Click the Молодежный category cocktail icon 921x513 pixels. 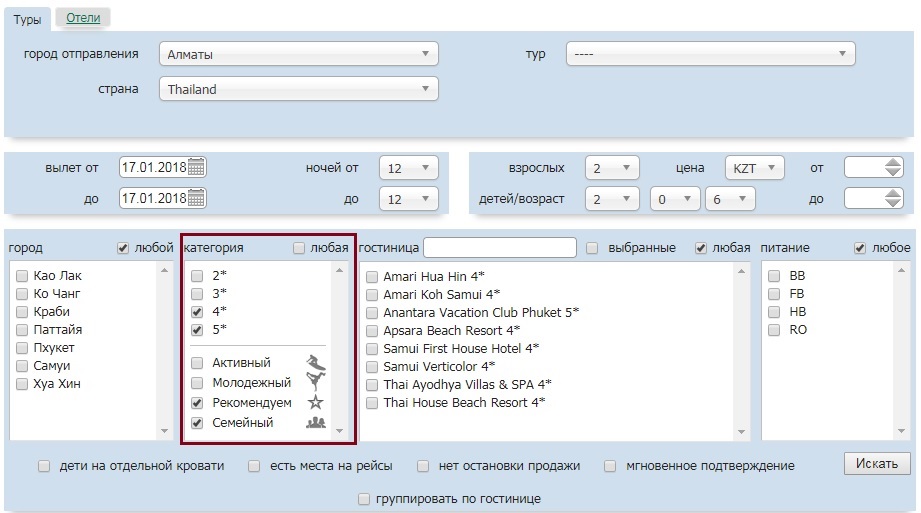click(316, 382)
